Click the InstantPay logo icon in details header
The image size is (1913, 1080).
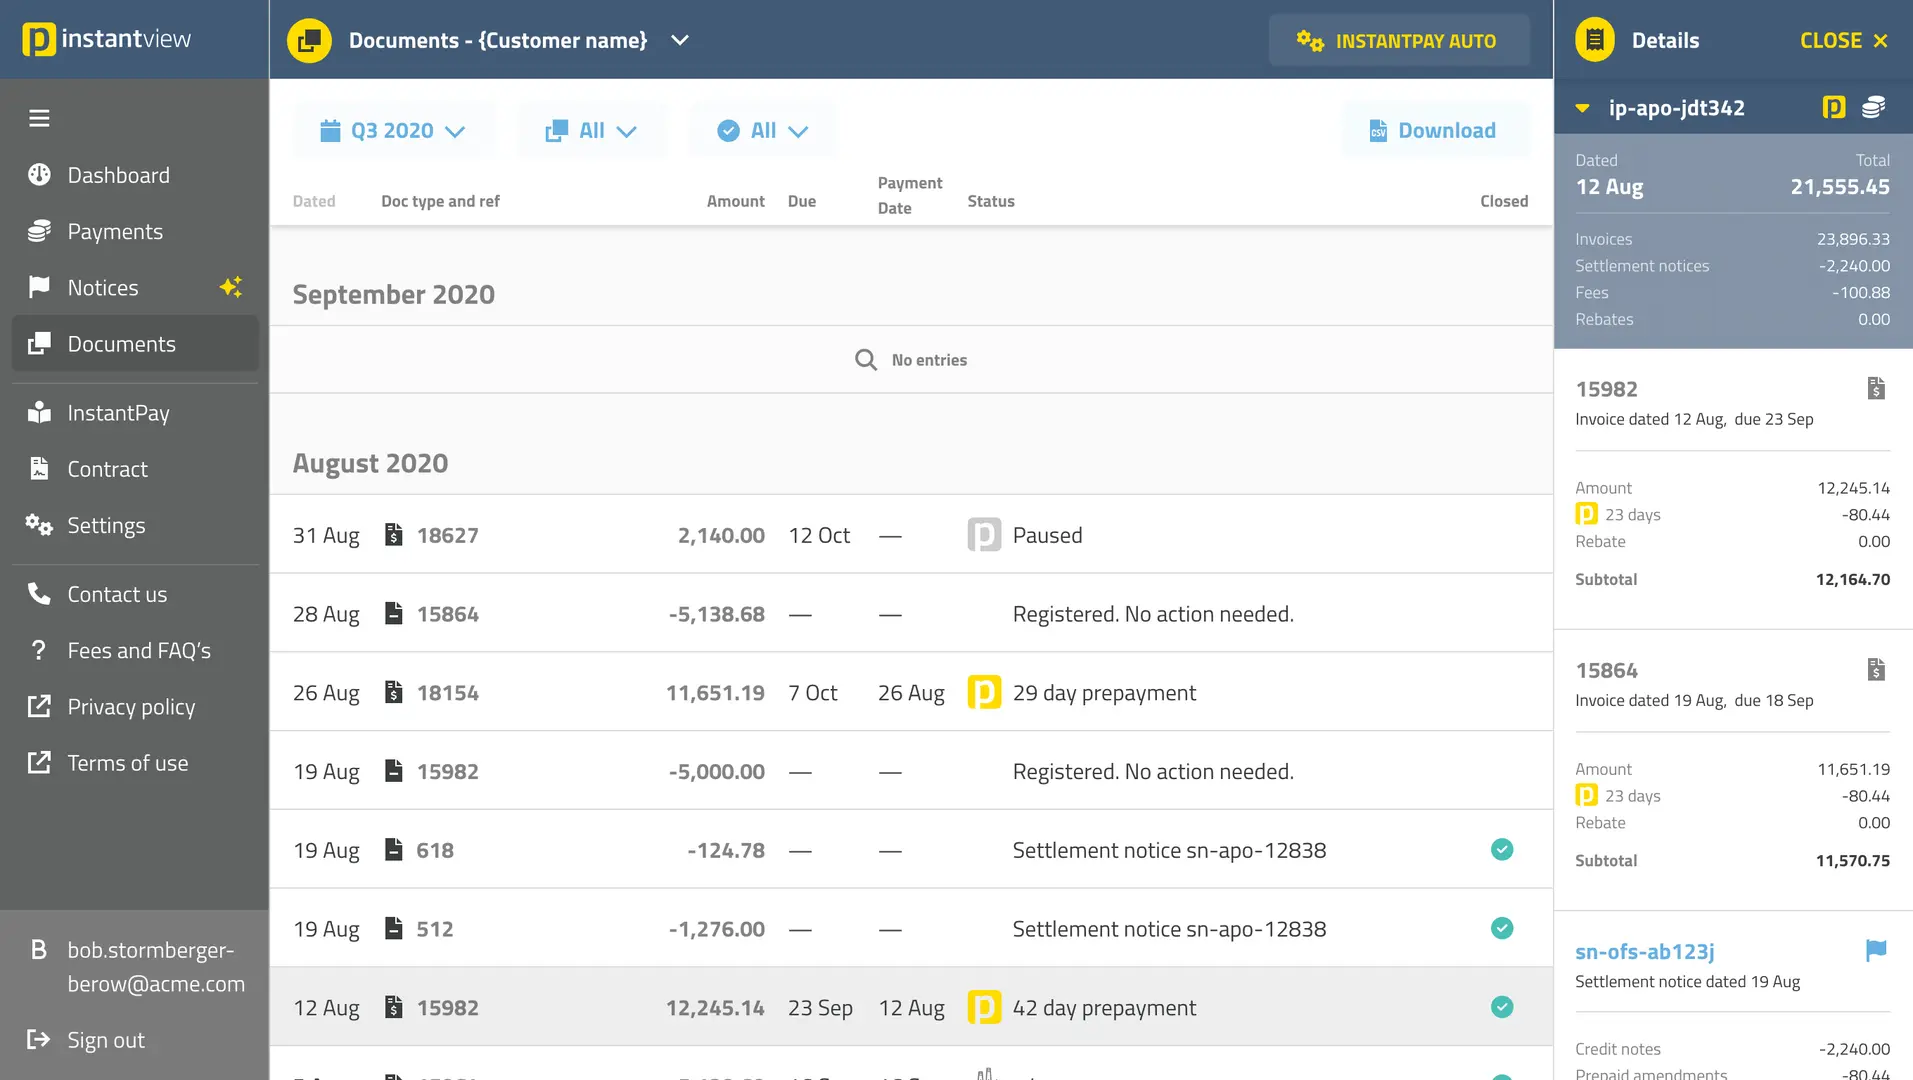point(1833,108)
